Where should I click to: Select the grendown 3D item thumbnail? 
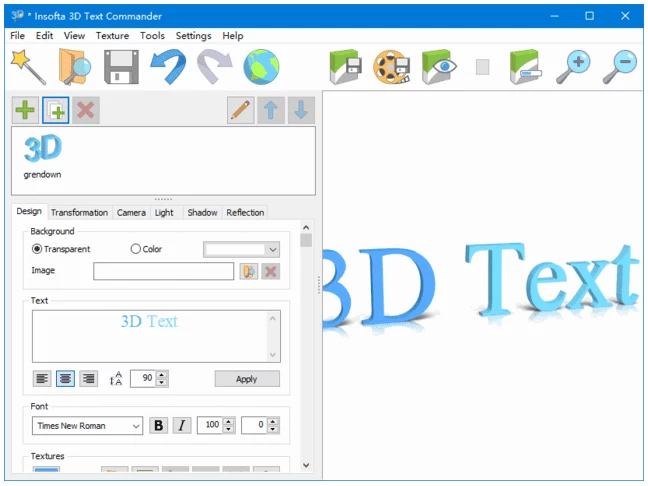[x=42, y=154]
